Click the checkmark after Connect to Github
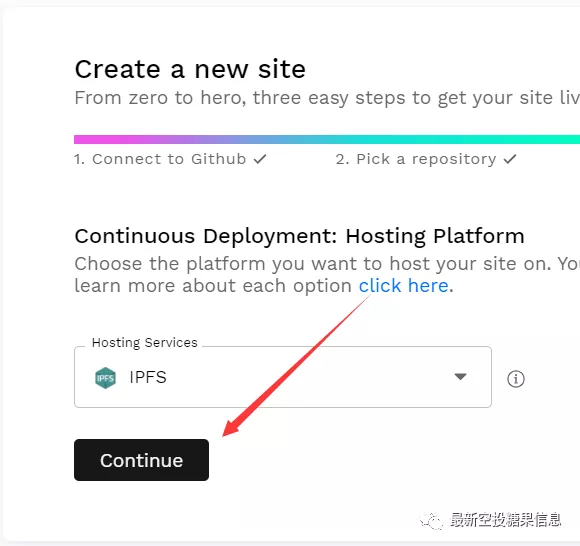 click(260, 159)
